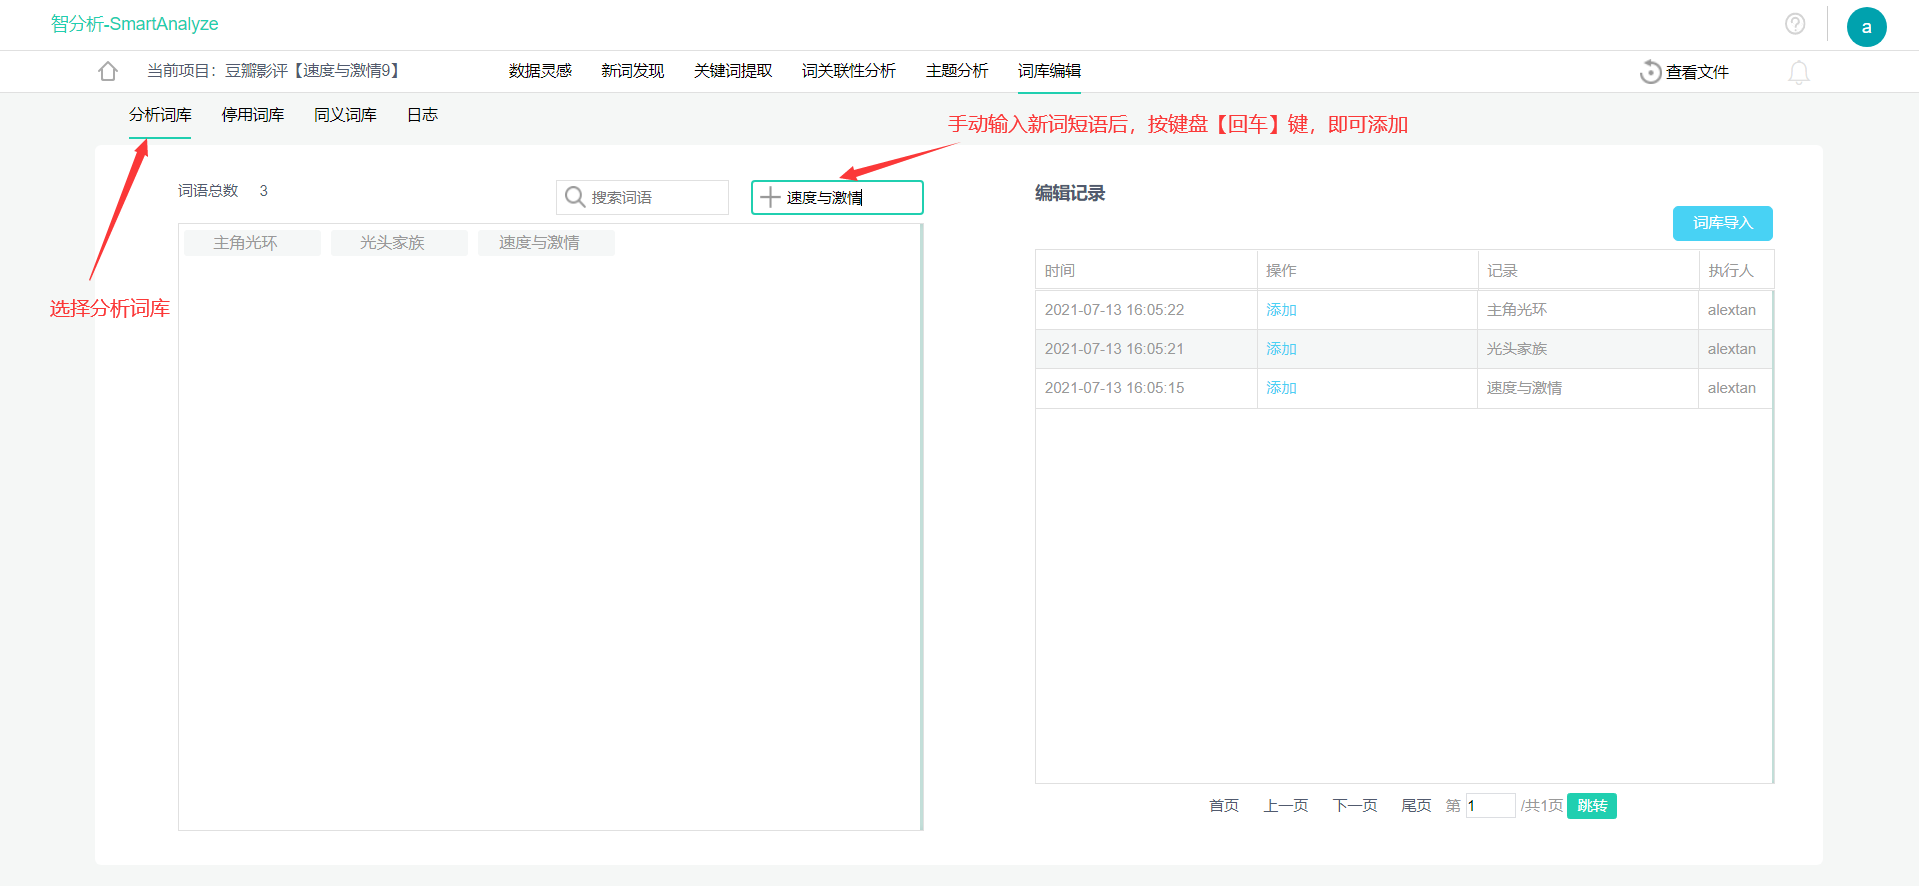Click 尾页 pagination link
Screen dimensions: 1919x895
pos(1416,806)
